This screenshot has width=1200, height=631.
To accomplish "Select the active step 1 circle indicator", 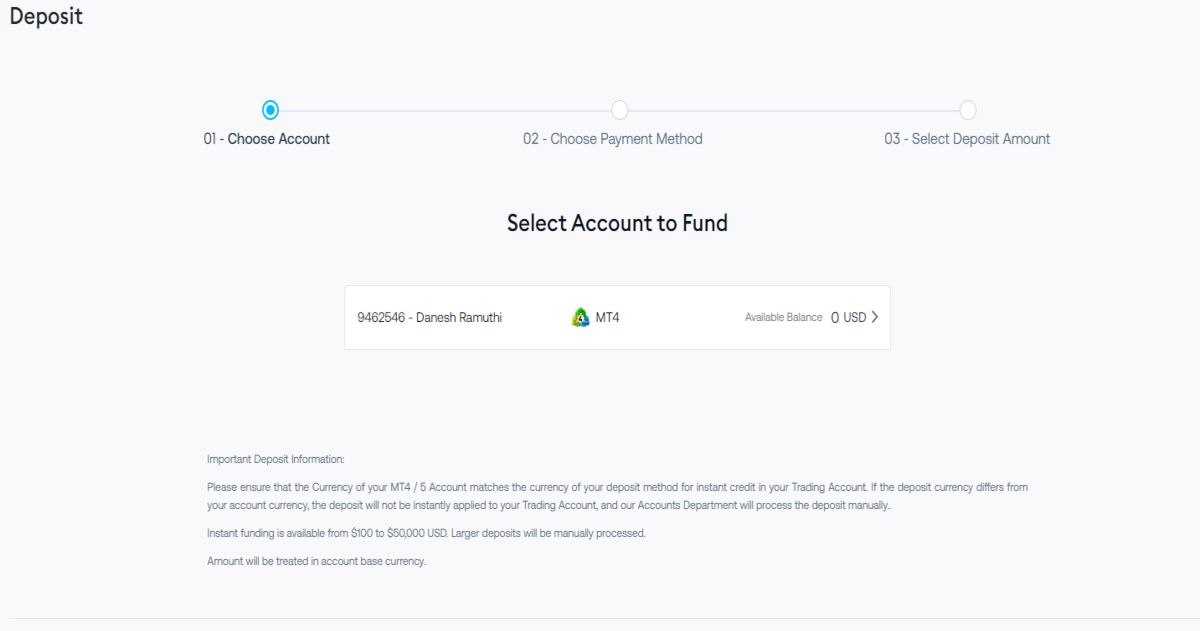I will (270, 110).
